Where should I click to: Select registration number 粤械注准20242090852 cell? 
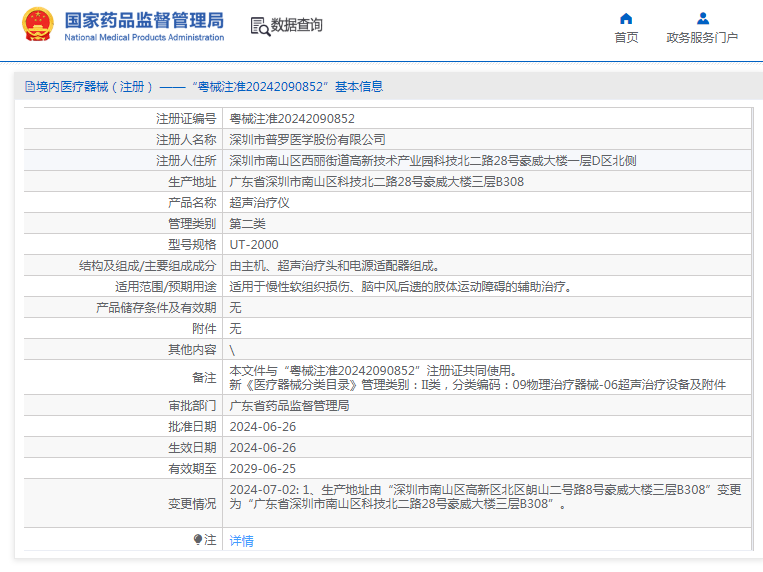pyautogui.click(x=292, y=119)
